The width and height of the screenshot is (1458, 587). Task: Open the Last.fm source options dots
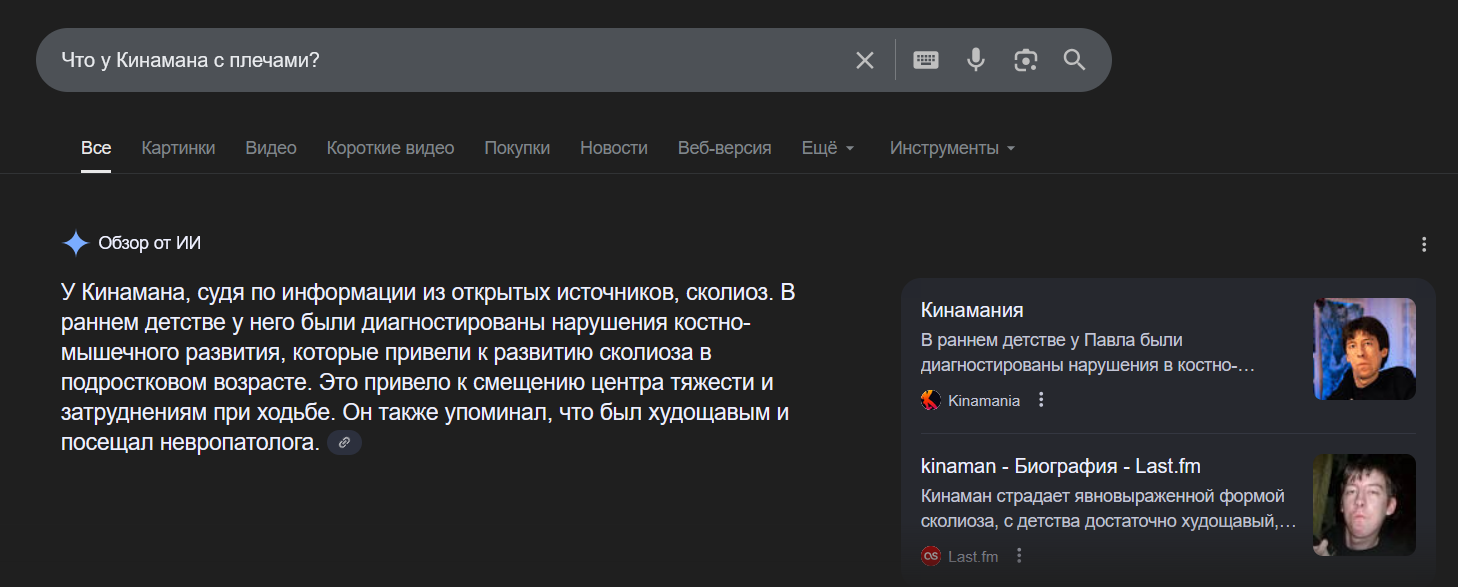[x=1019, y=556]
